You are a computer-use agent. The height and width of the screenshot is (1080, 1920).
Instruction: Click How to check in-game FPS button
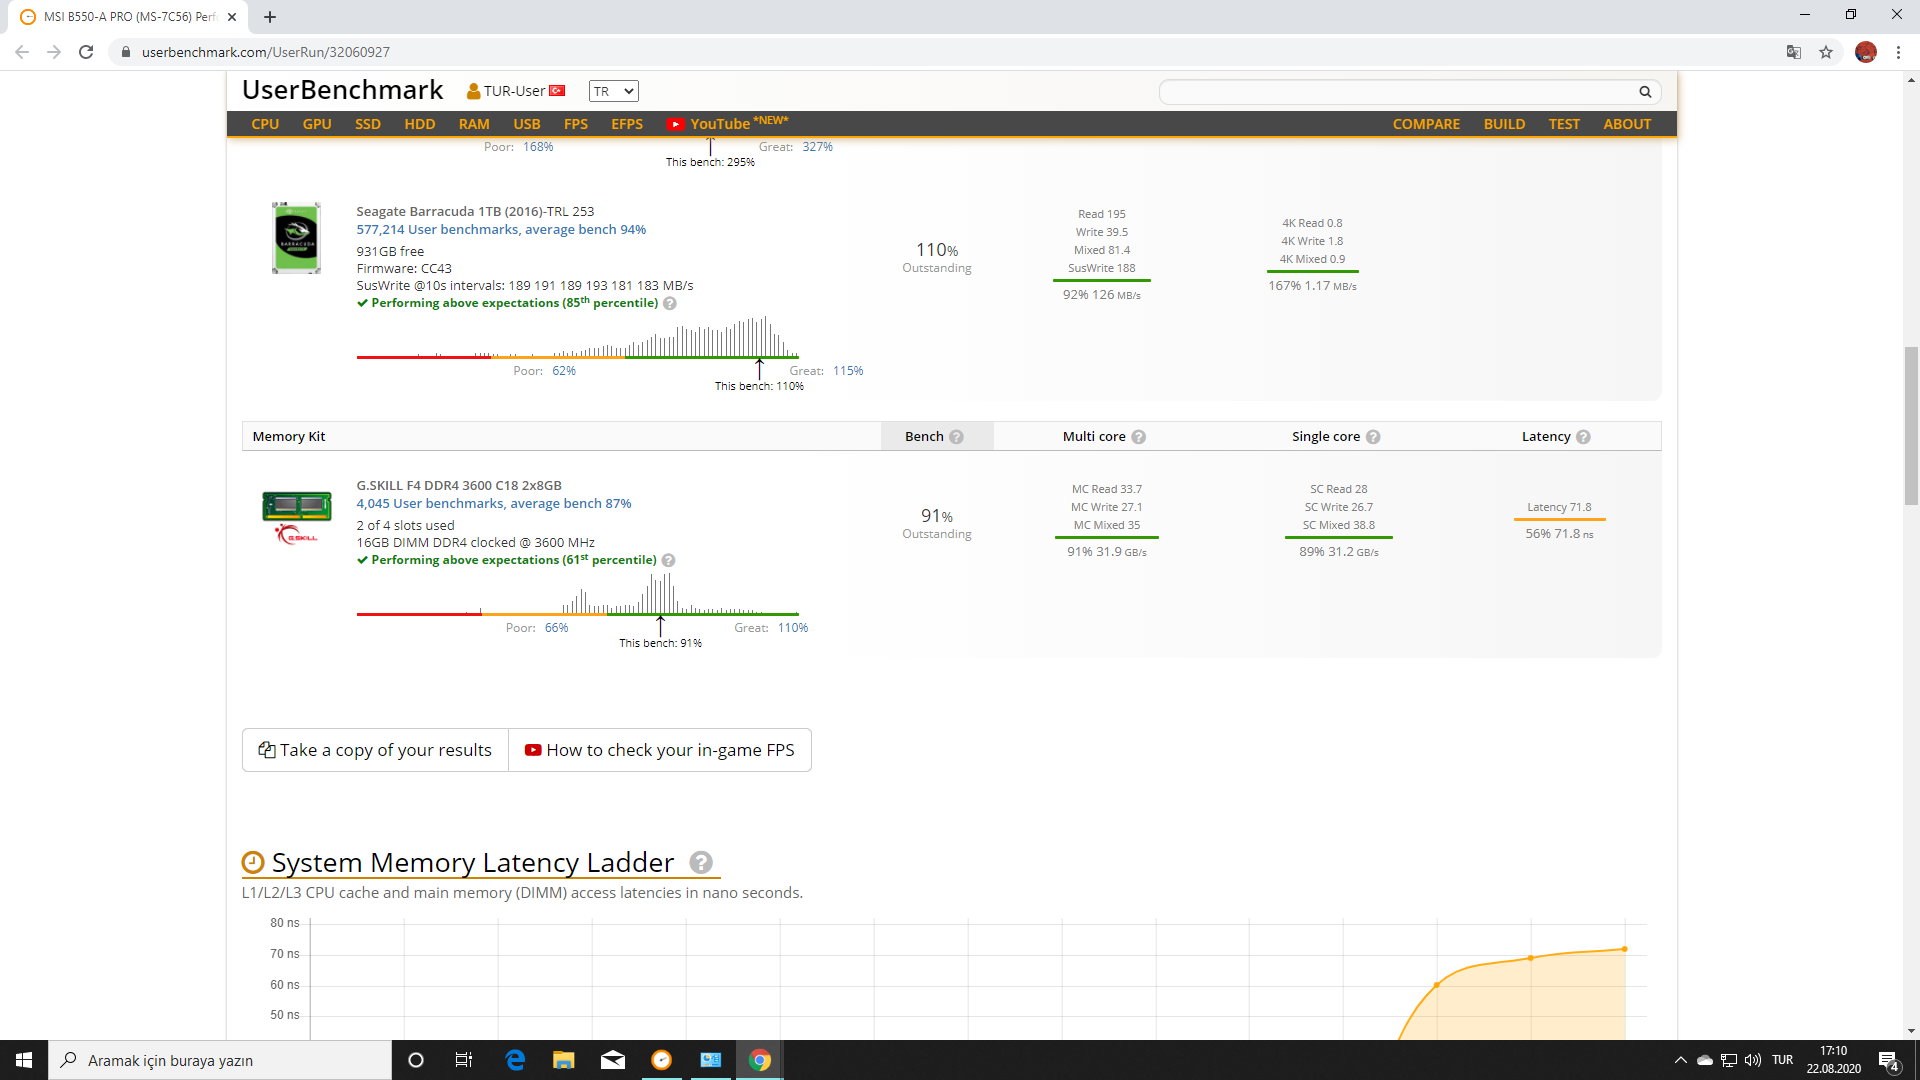(x=660, y=750)
